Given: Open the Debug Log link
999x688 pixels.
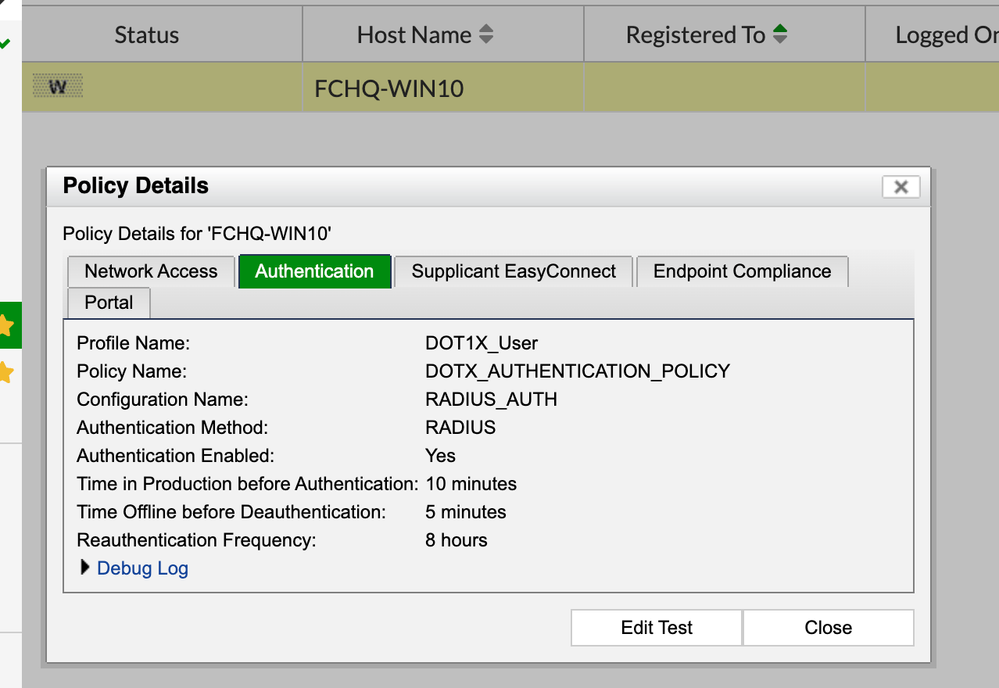Looking at the screenshot, I should pyautogui.click(x=142, y=568).
